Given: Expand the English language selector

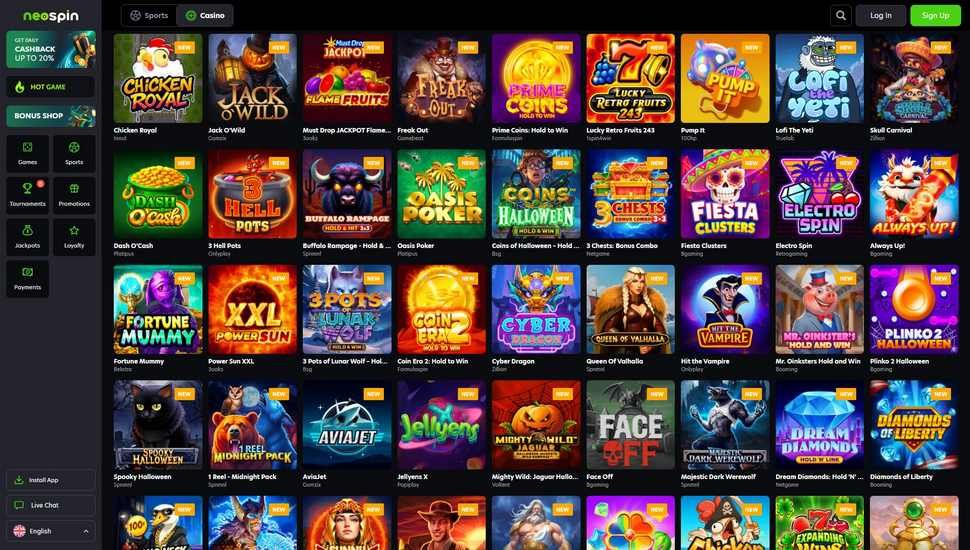Looking at the screenshot, I should [x=51, y=531].
